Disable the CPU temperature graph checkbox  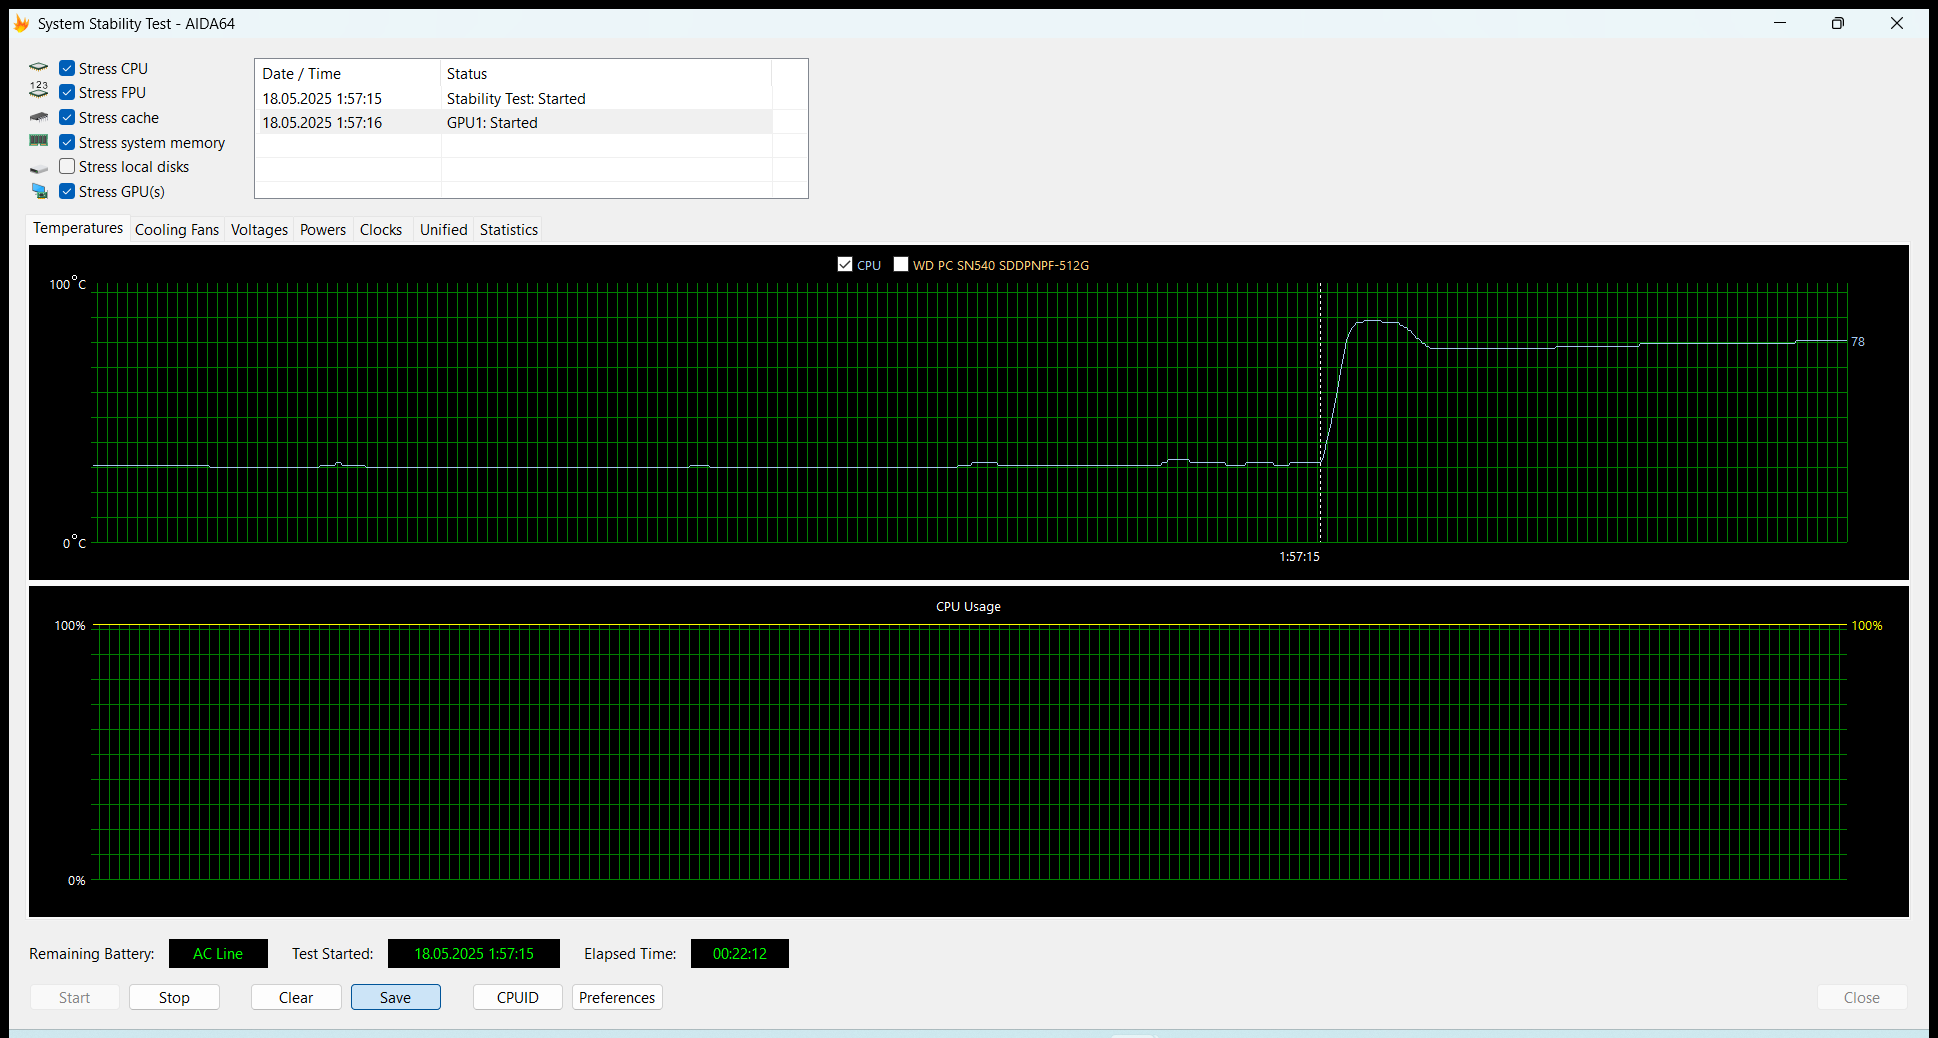(845, 265)
